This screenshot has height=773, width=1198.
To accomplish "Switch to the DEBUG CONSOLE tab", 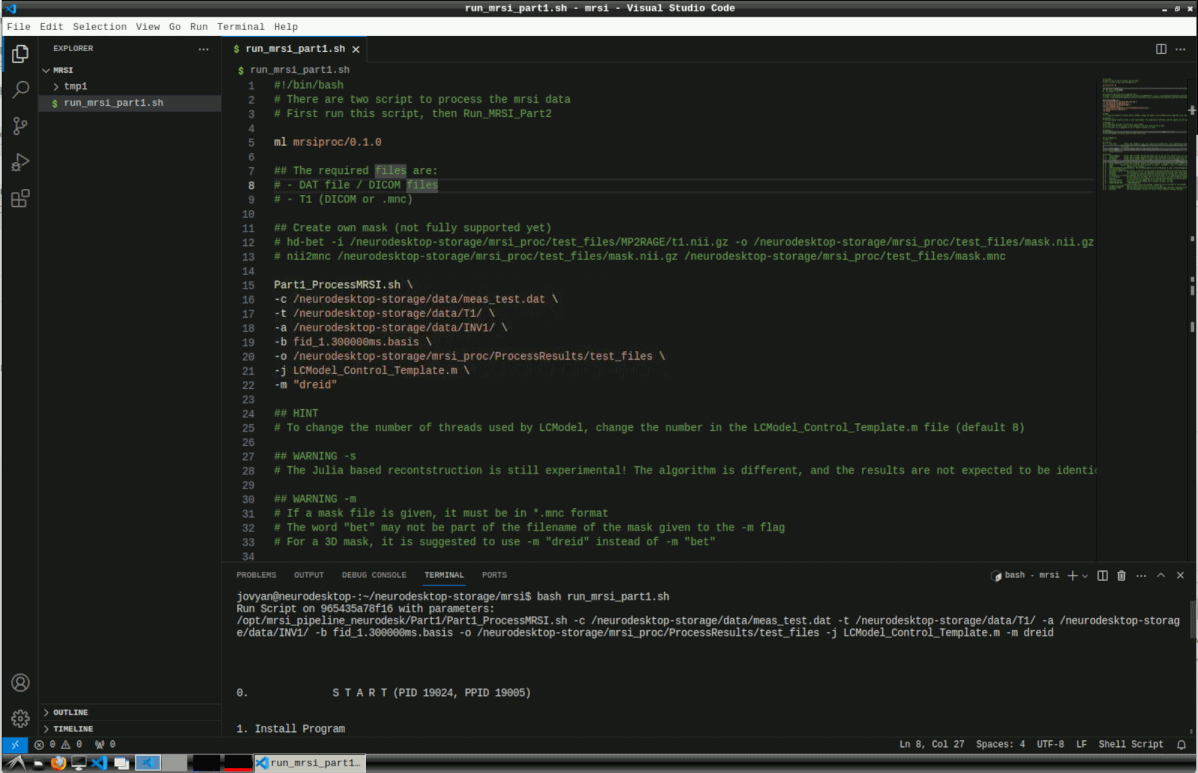I will click(374, 575).
